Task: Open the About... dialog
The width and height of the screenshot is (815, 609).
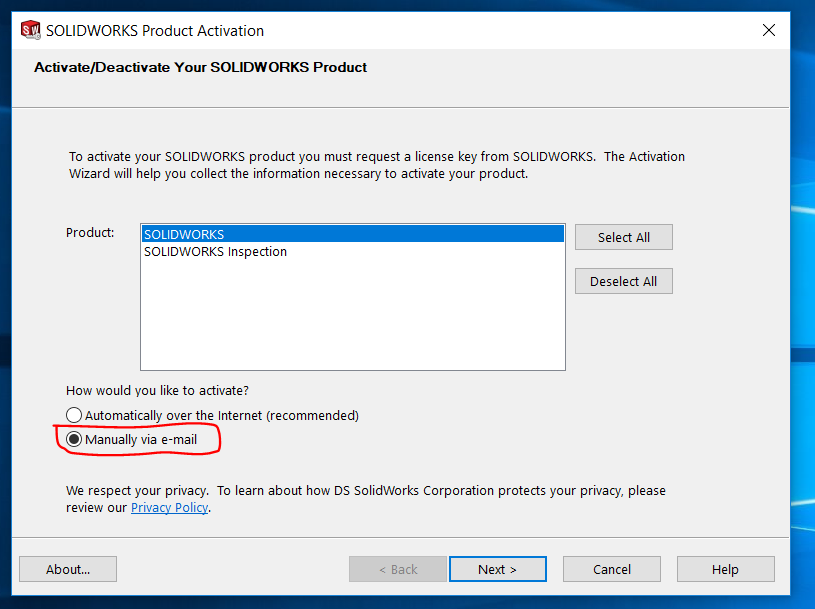Action: [68, 569]
